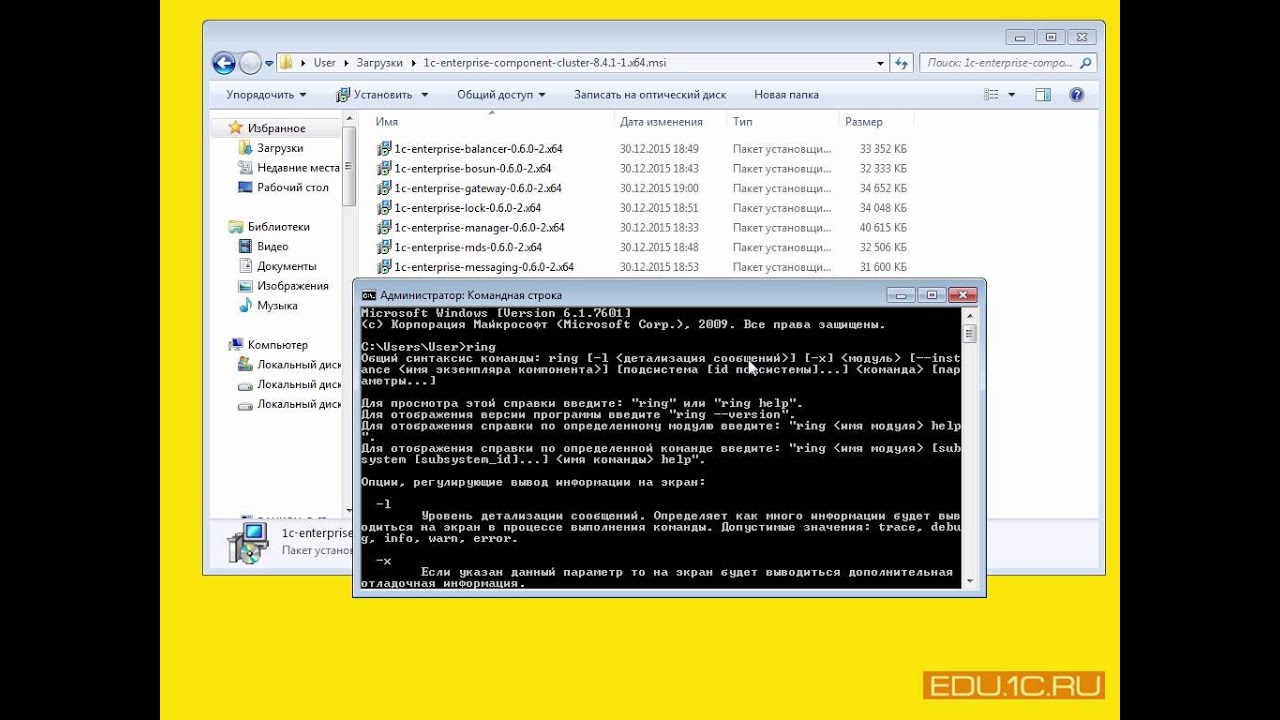Select Загрузки in the address breadcrumb
The height and width of the screenshot is (720, 1280).
(x=379, y=62)
